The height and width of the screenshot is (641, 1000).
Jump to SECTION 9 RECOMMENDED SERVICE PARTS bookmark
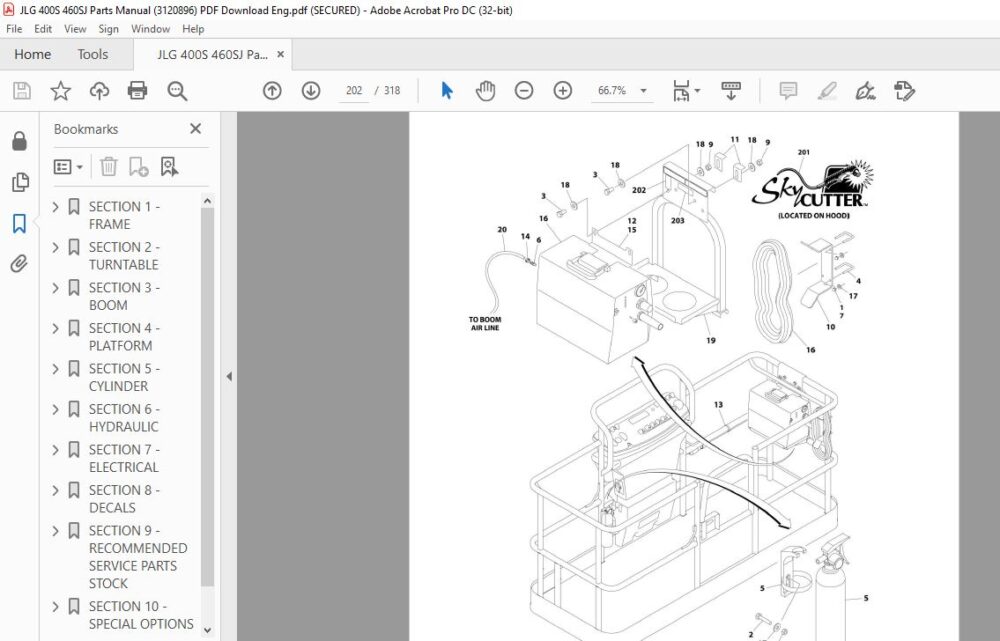coord(138,556)
